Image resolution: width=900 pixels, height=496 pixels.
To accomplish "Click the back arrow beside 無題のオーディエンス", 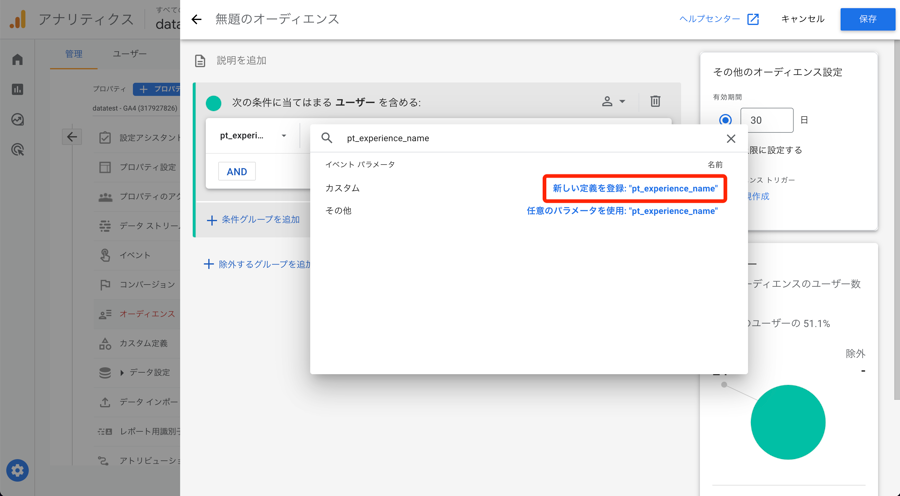I will pos(196,19).
